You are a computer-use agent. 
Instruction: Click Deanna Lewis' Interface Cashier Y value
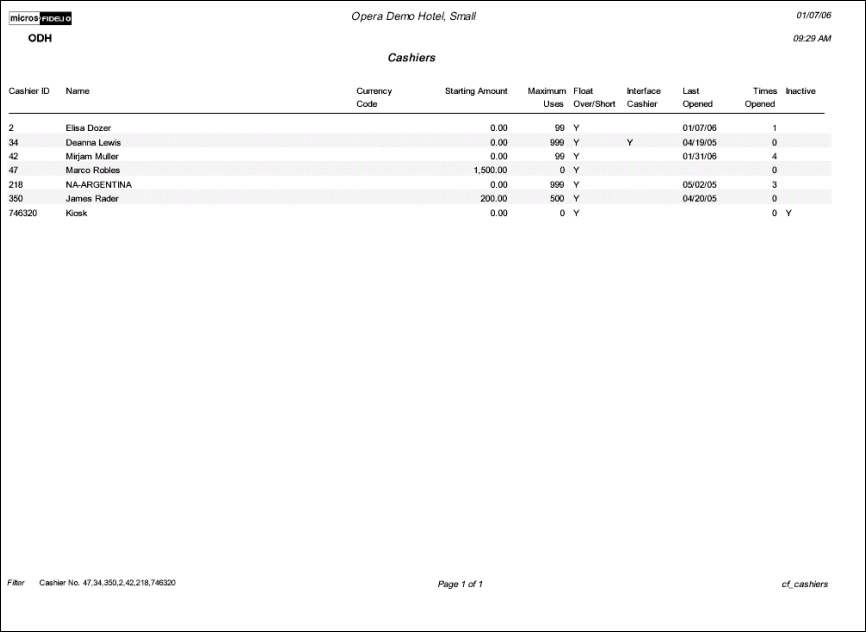pos(630,142)
